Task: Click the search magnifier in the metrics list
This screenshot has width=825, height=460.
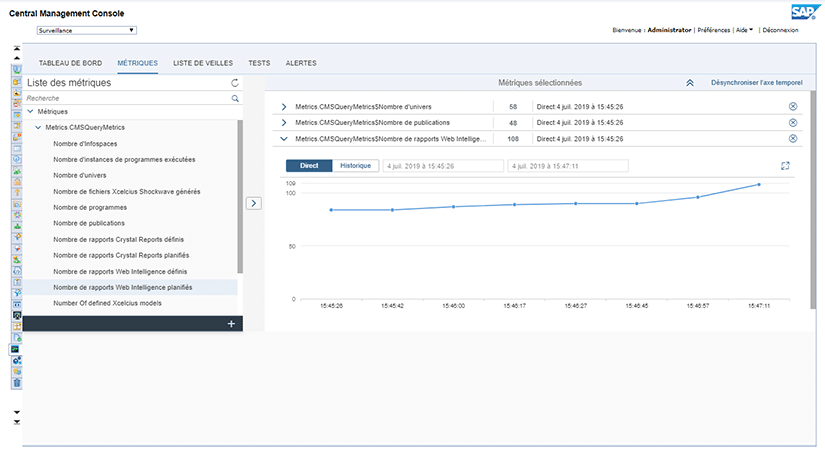Action: click(x=235, y=98)
